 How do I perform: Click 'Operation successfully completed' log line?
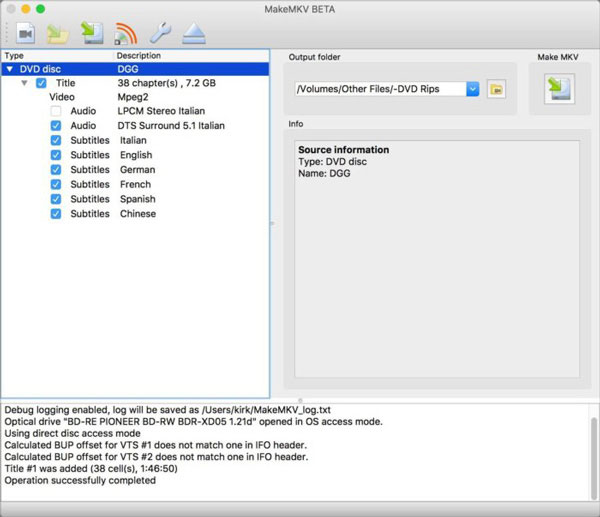tap(80, 480)
